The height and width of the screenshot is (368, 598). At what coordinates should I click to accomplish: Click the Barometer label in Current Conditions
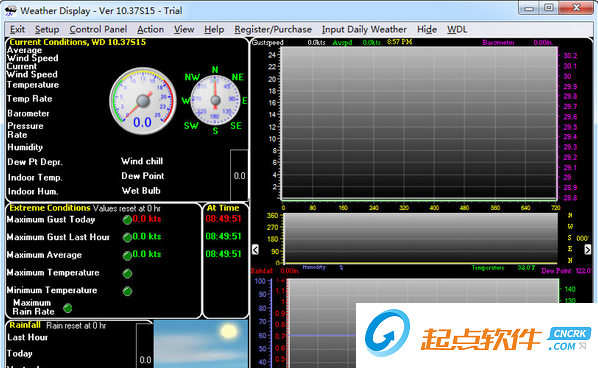(x=28, y=114)
